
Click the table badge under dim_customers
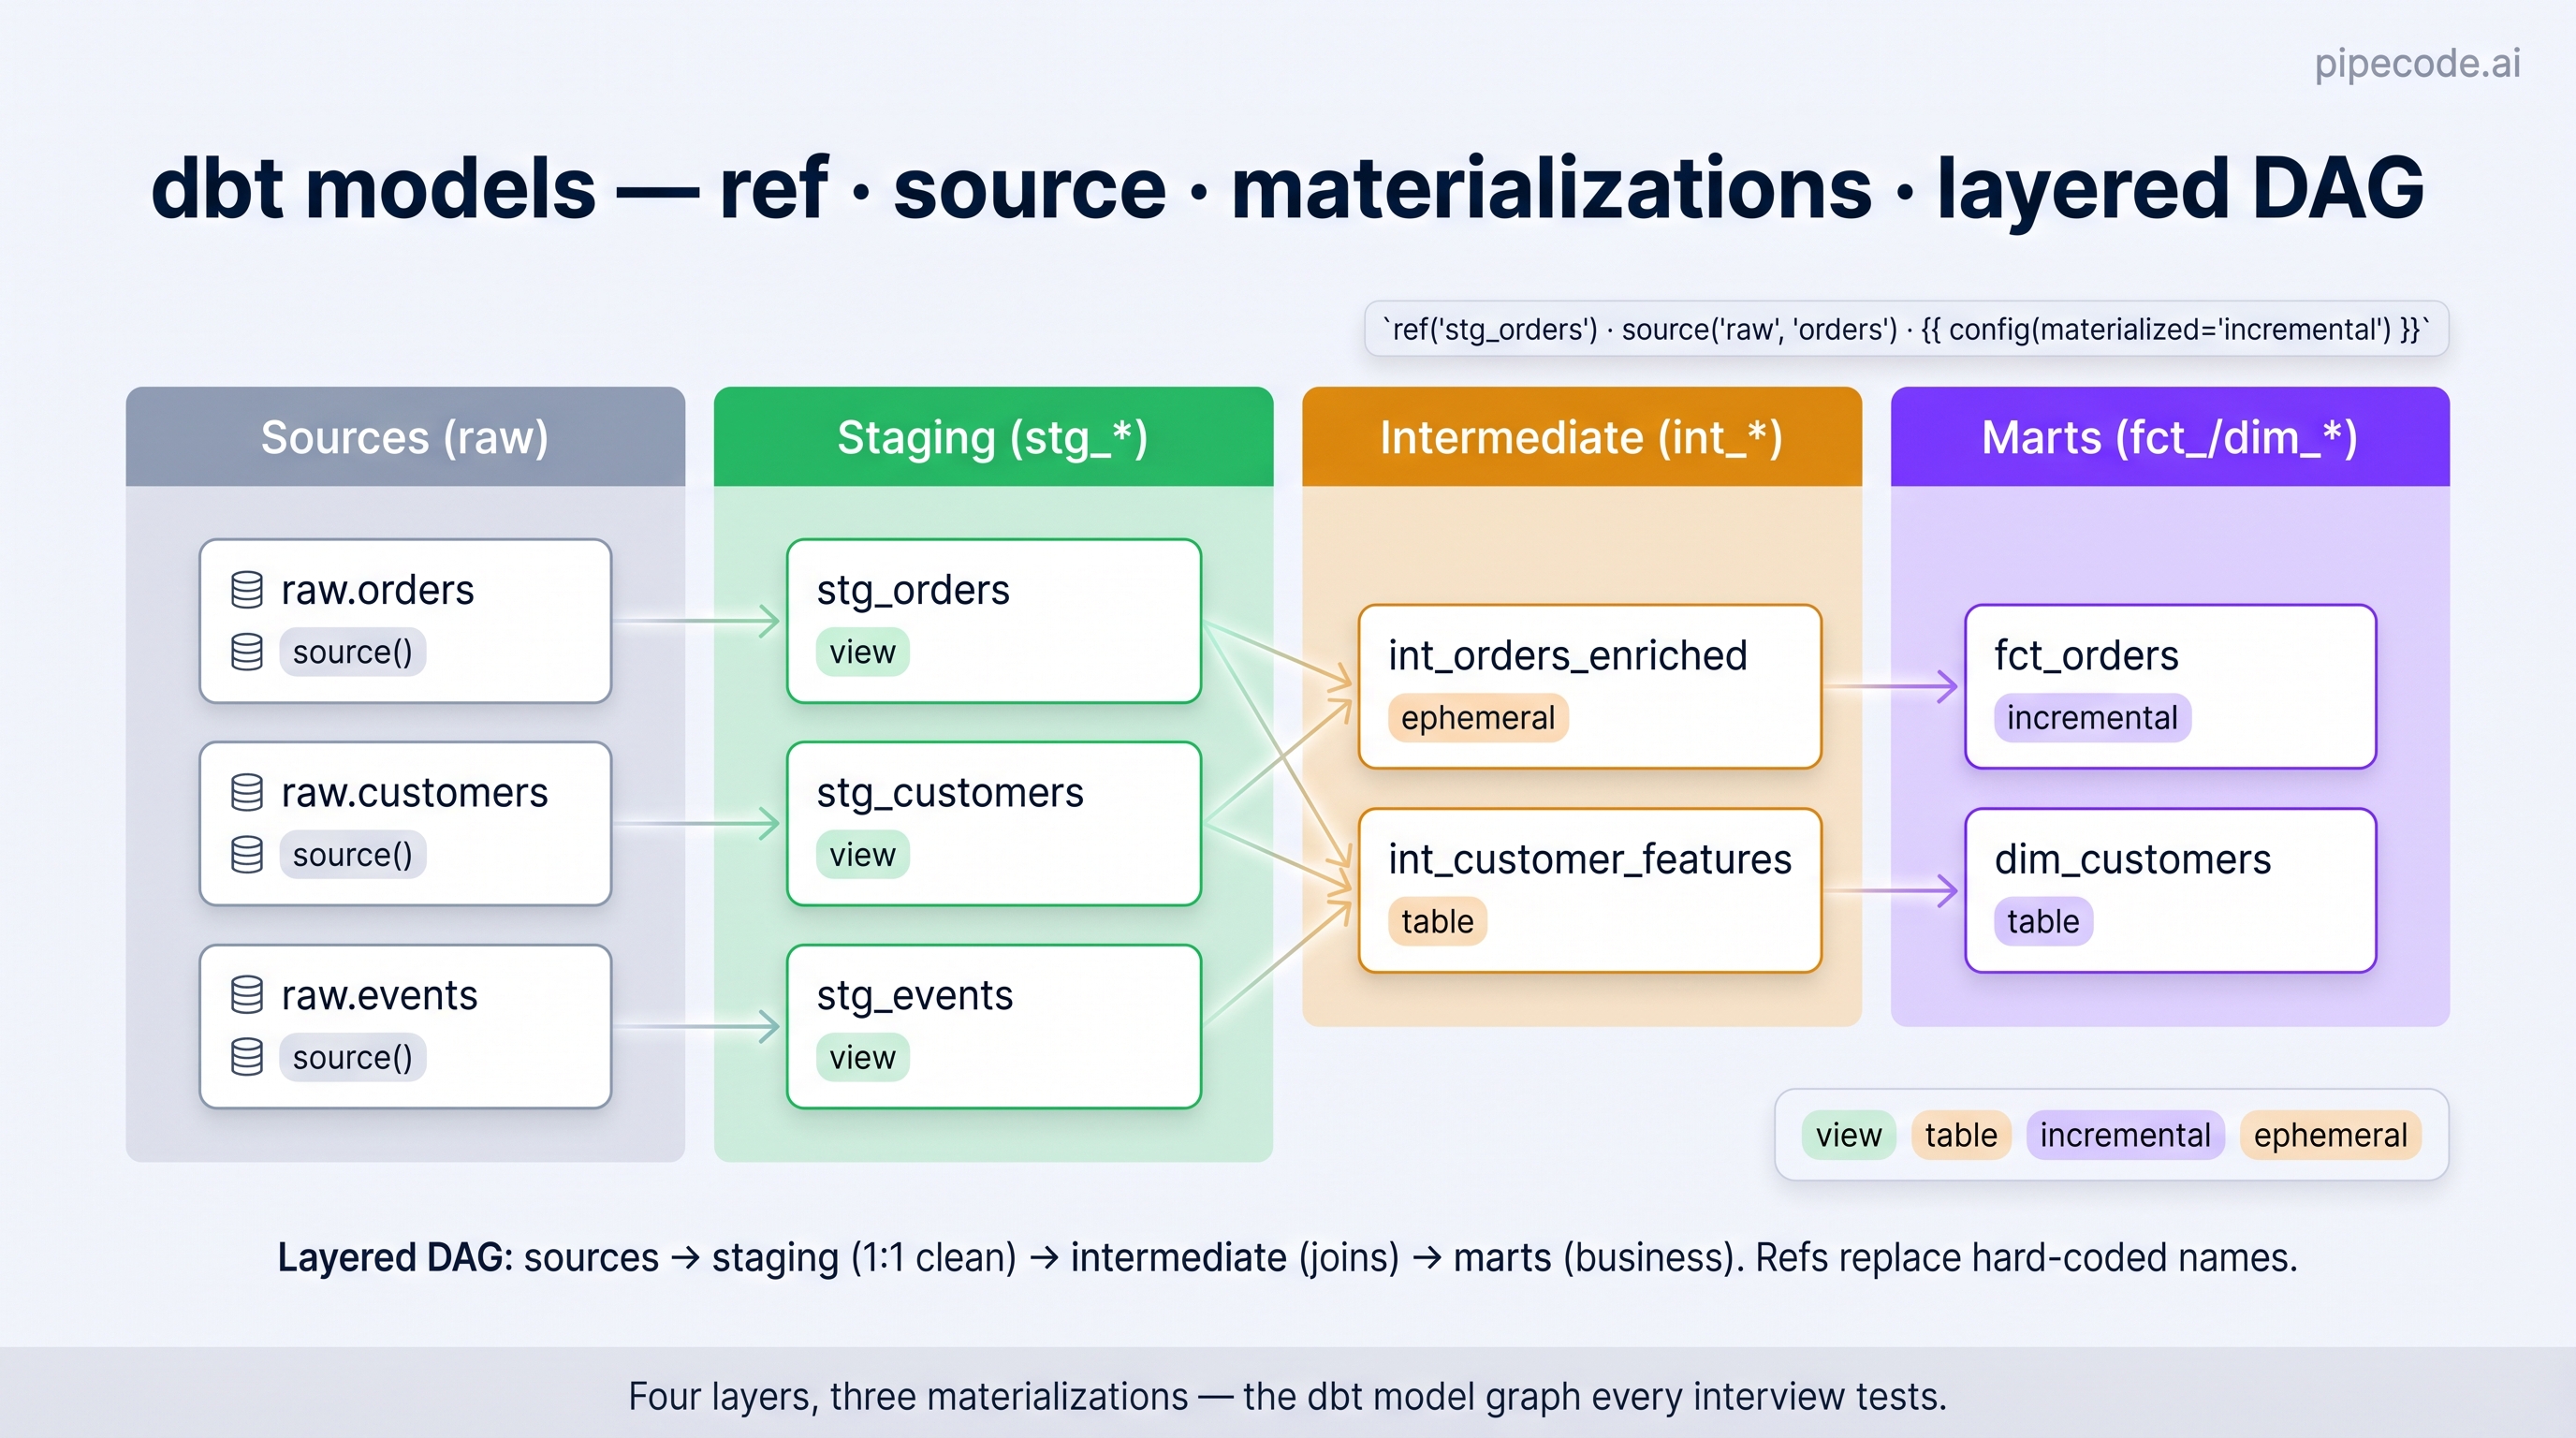(2043, 921)
